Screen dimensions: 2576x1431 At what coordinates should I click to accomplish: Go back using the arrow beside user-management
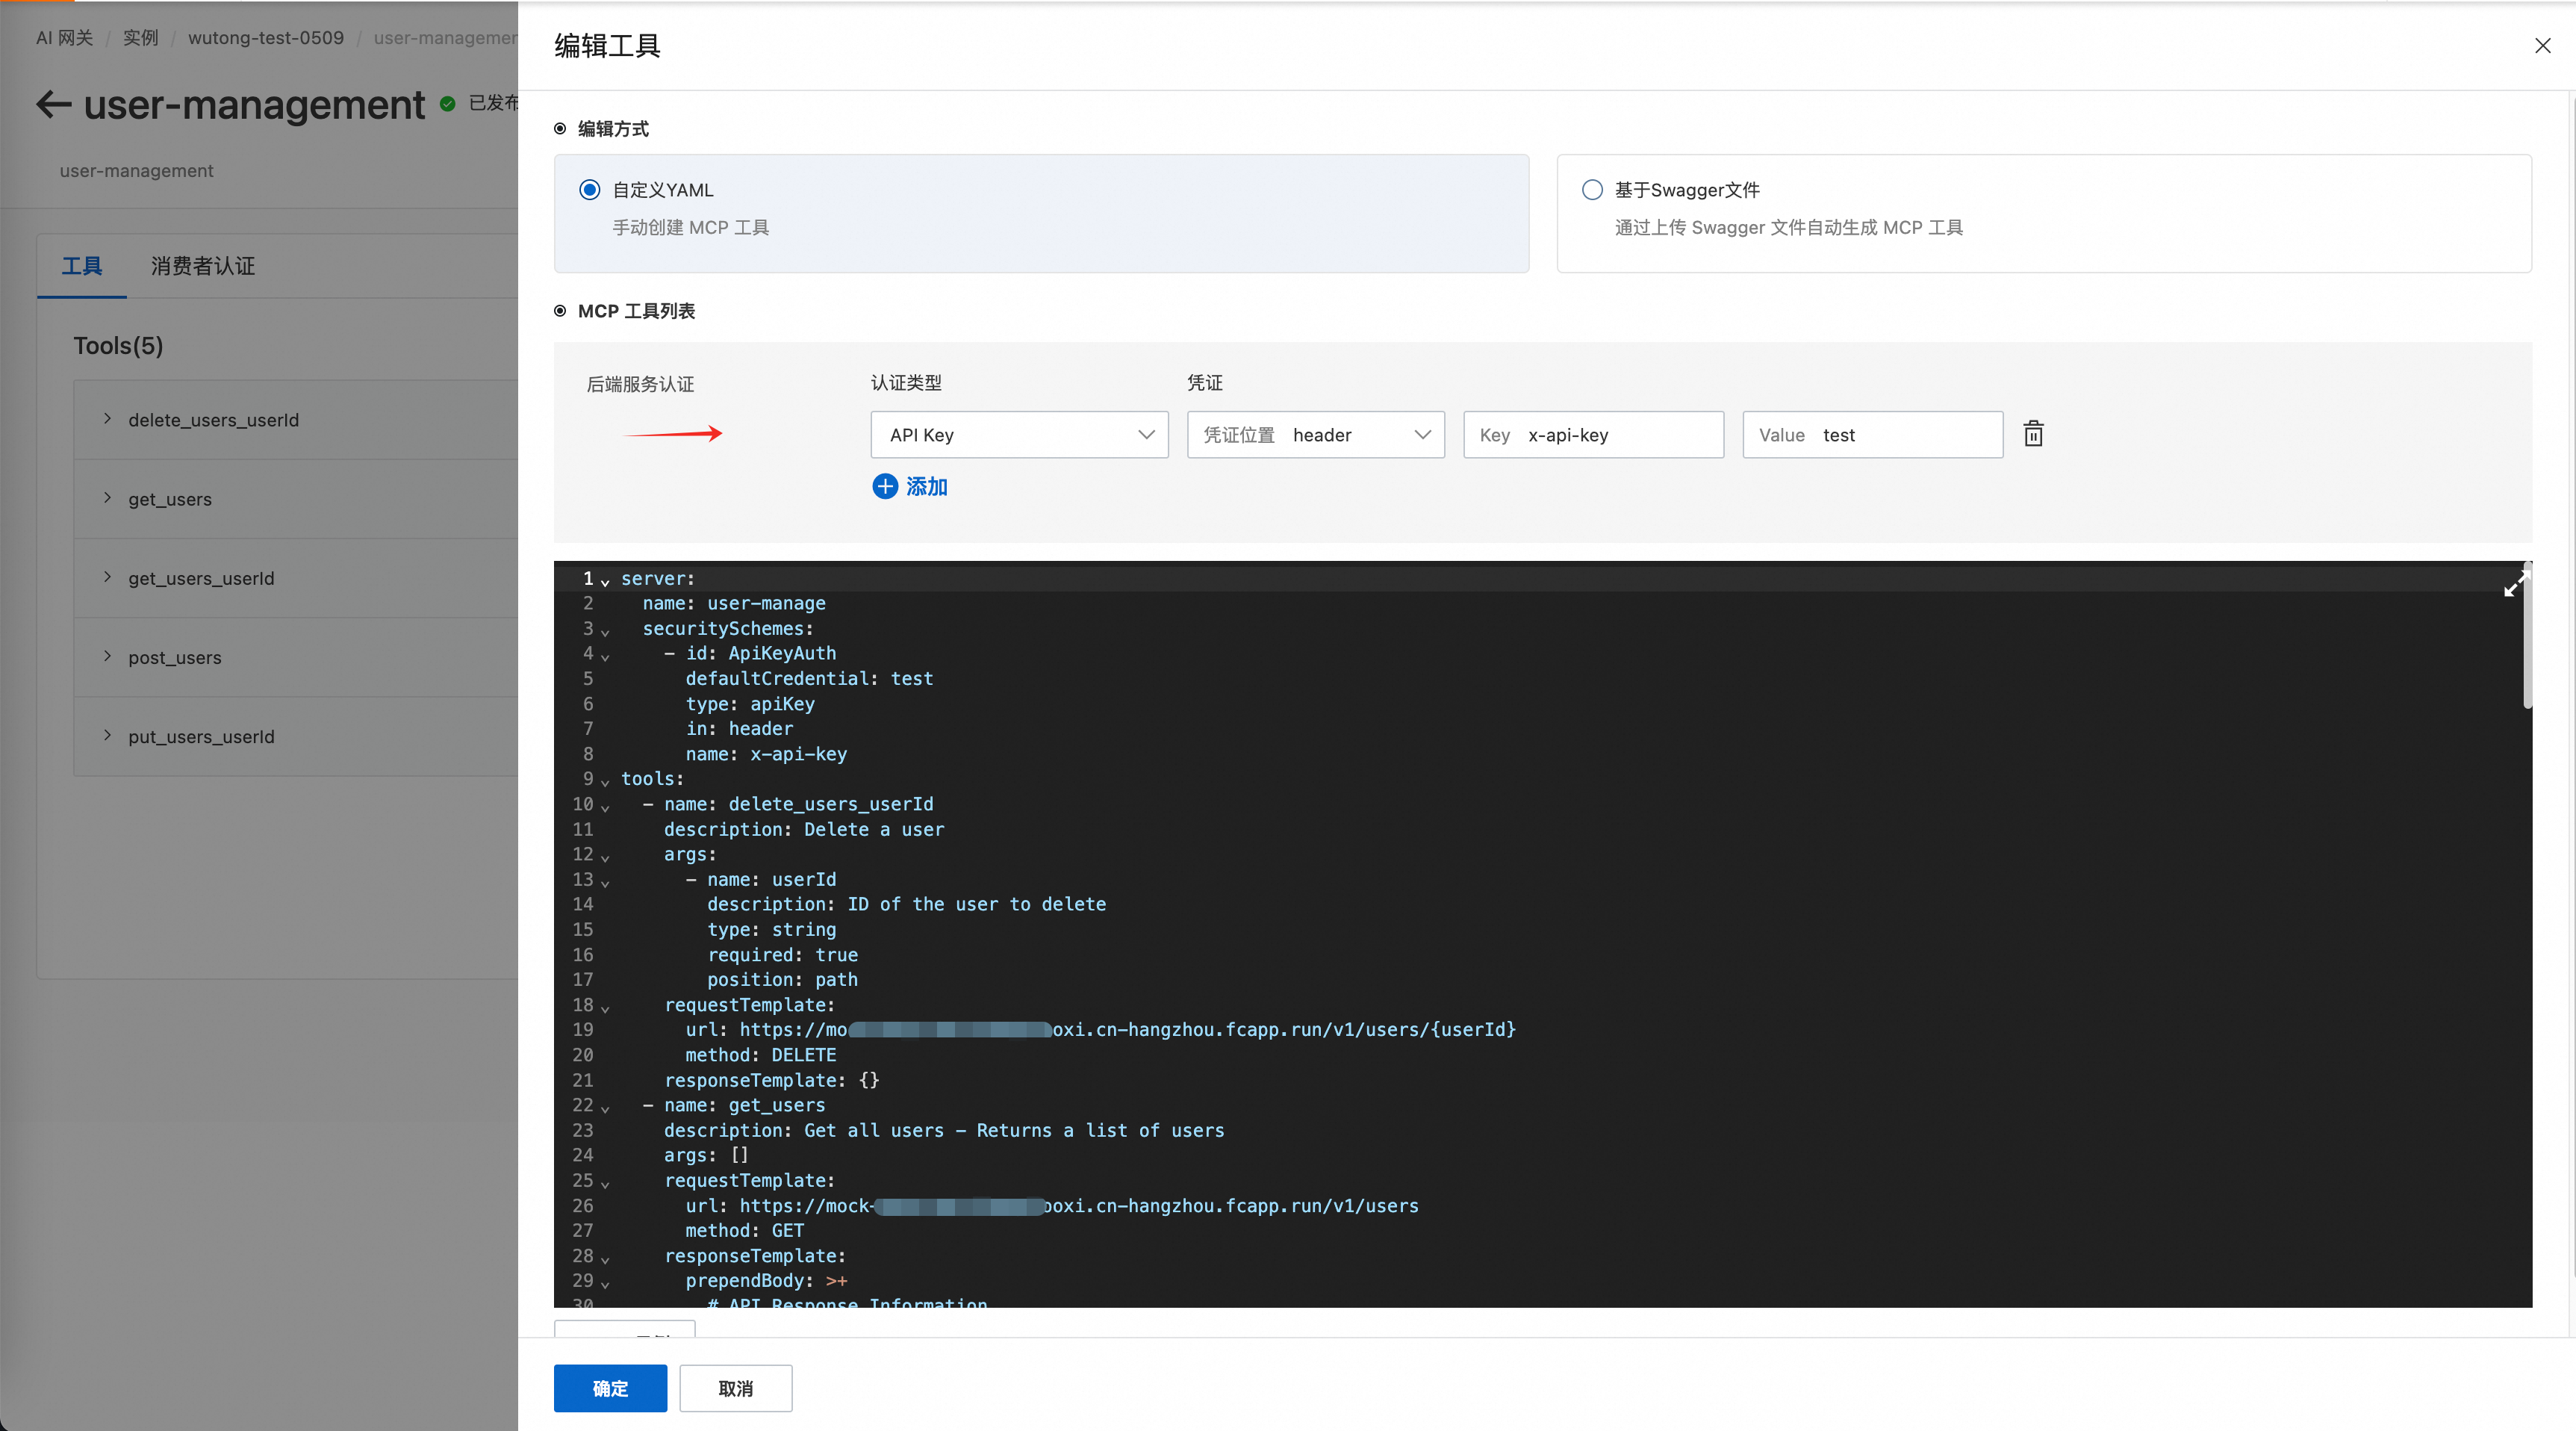[x=53, y=104]
